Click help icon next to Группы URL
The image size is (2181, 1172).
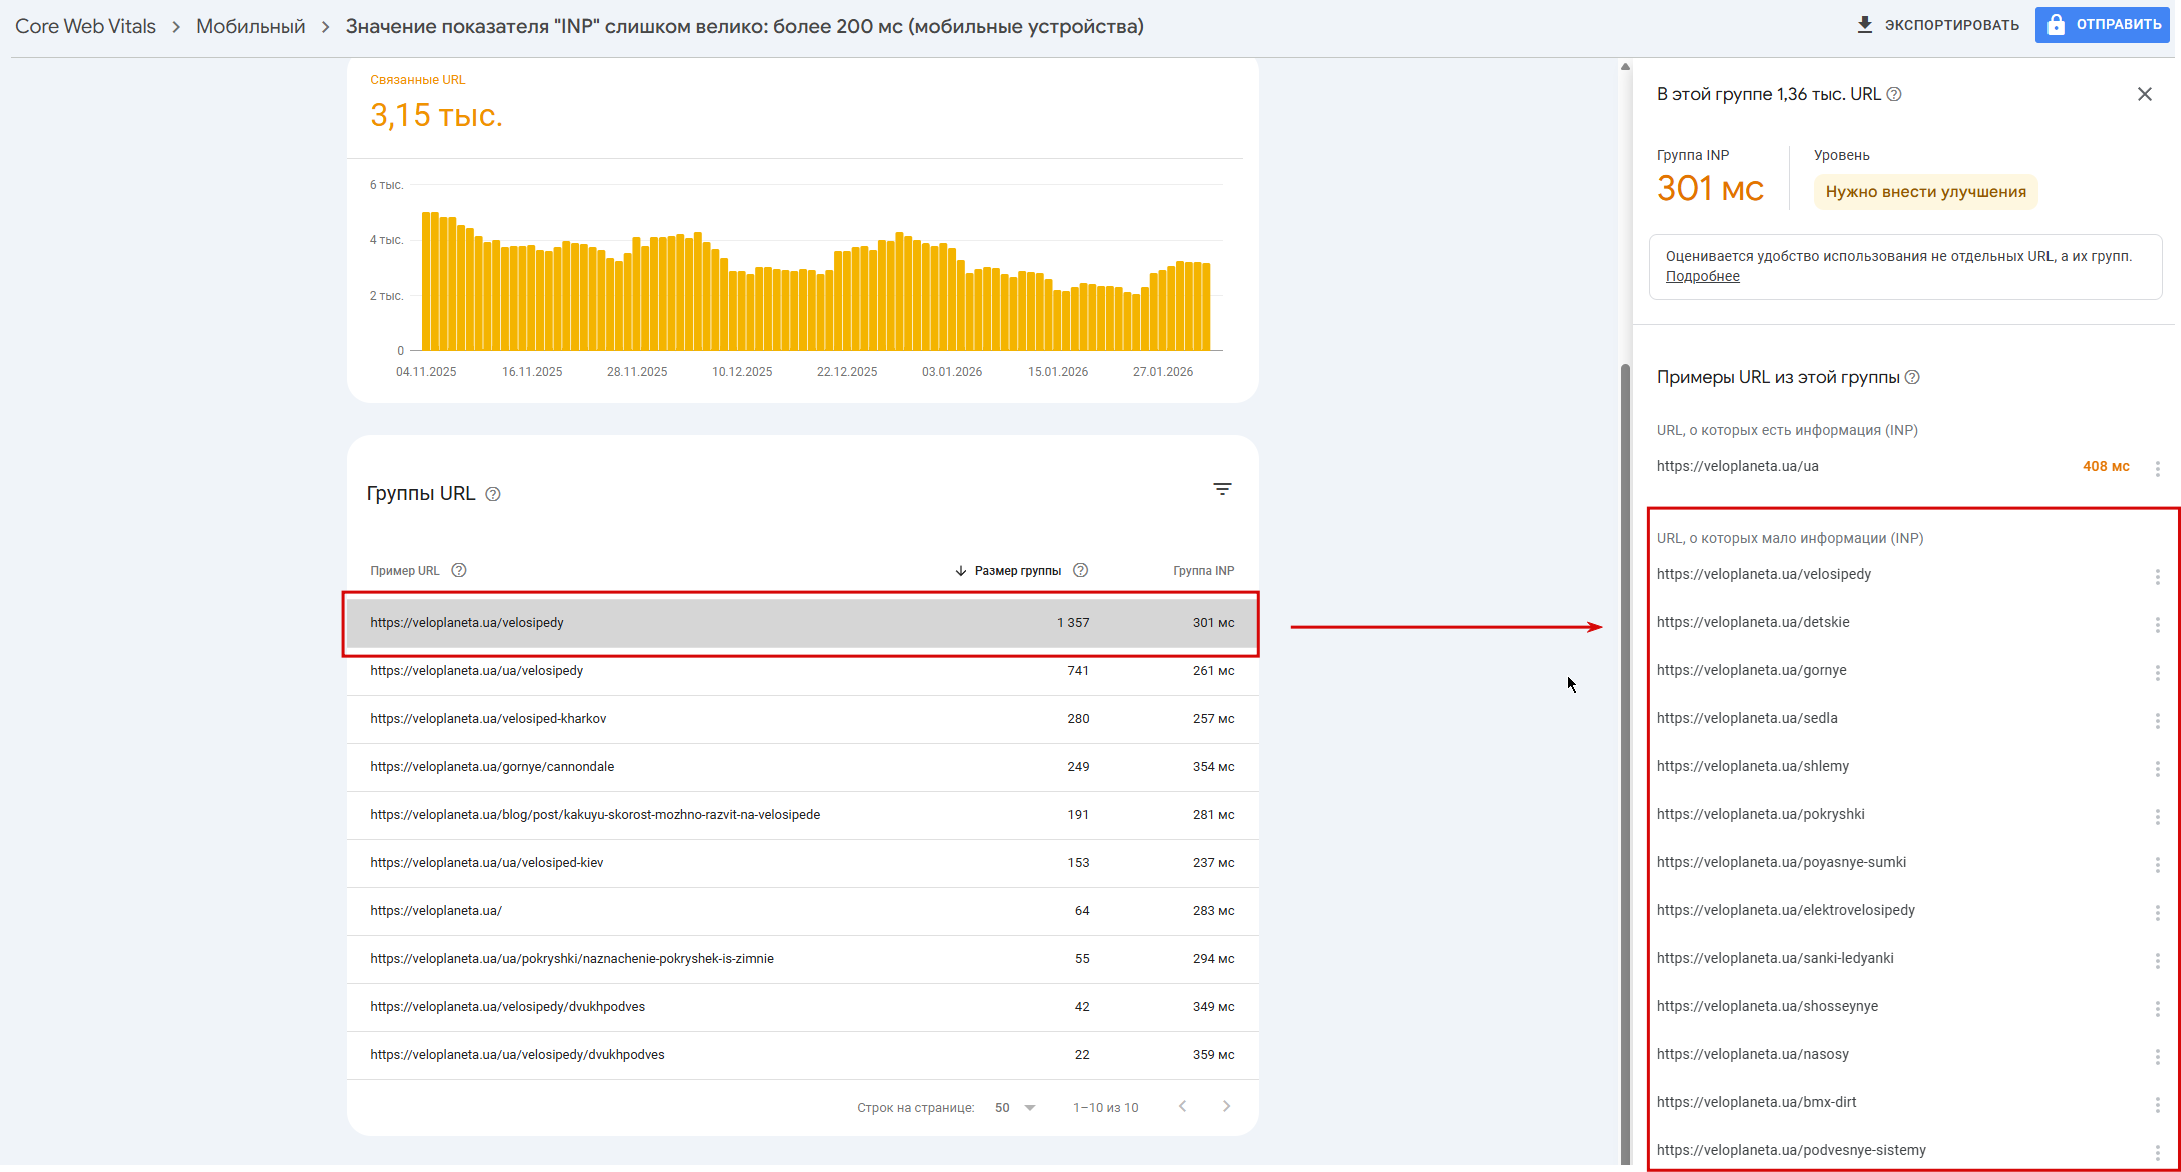point(493,494)
